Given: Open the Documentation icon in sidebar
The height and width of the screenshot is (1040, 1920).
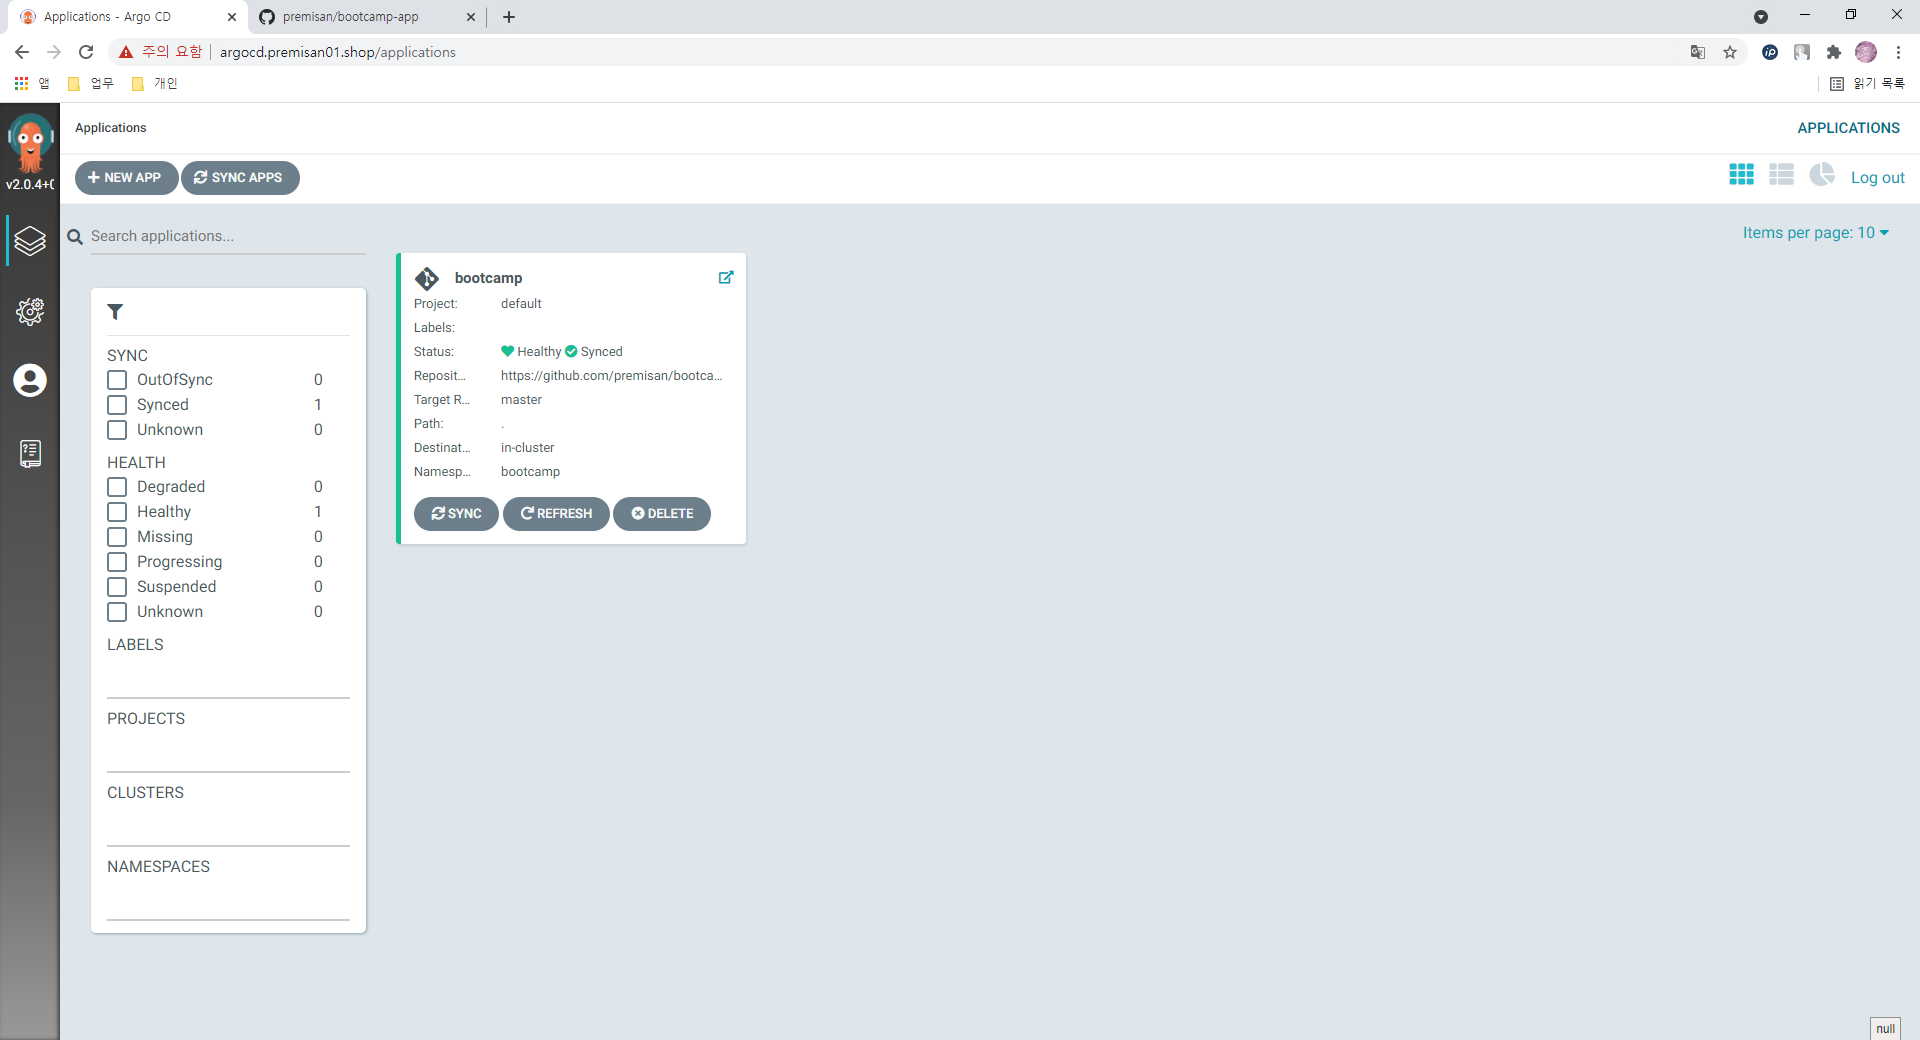Looking at the screenshot, I should pos(30,454).
